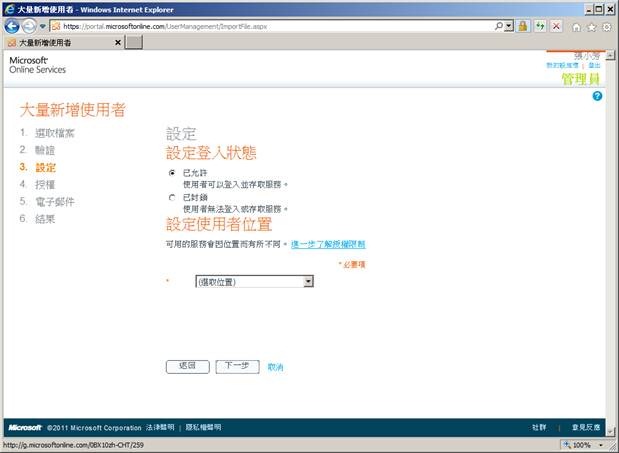Click the learn more link about licensing restrictions
The image size is (619, 453).
(328, 244)
